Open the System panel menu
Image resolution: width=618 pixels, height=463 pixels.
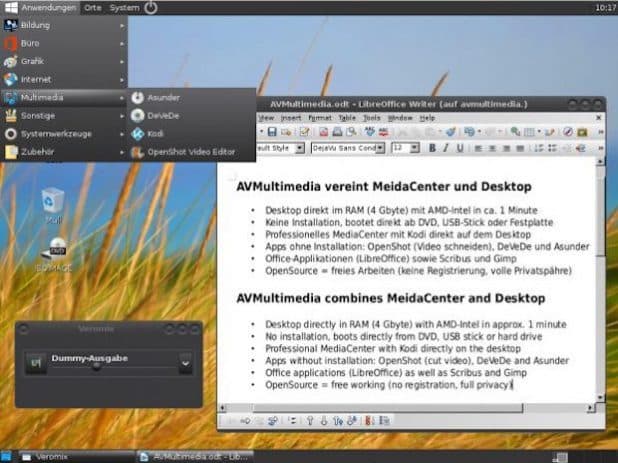(x=124, y=7)
